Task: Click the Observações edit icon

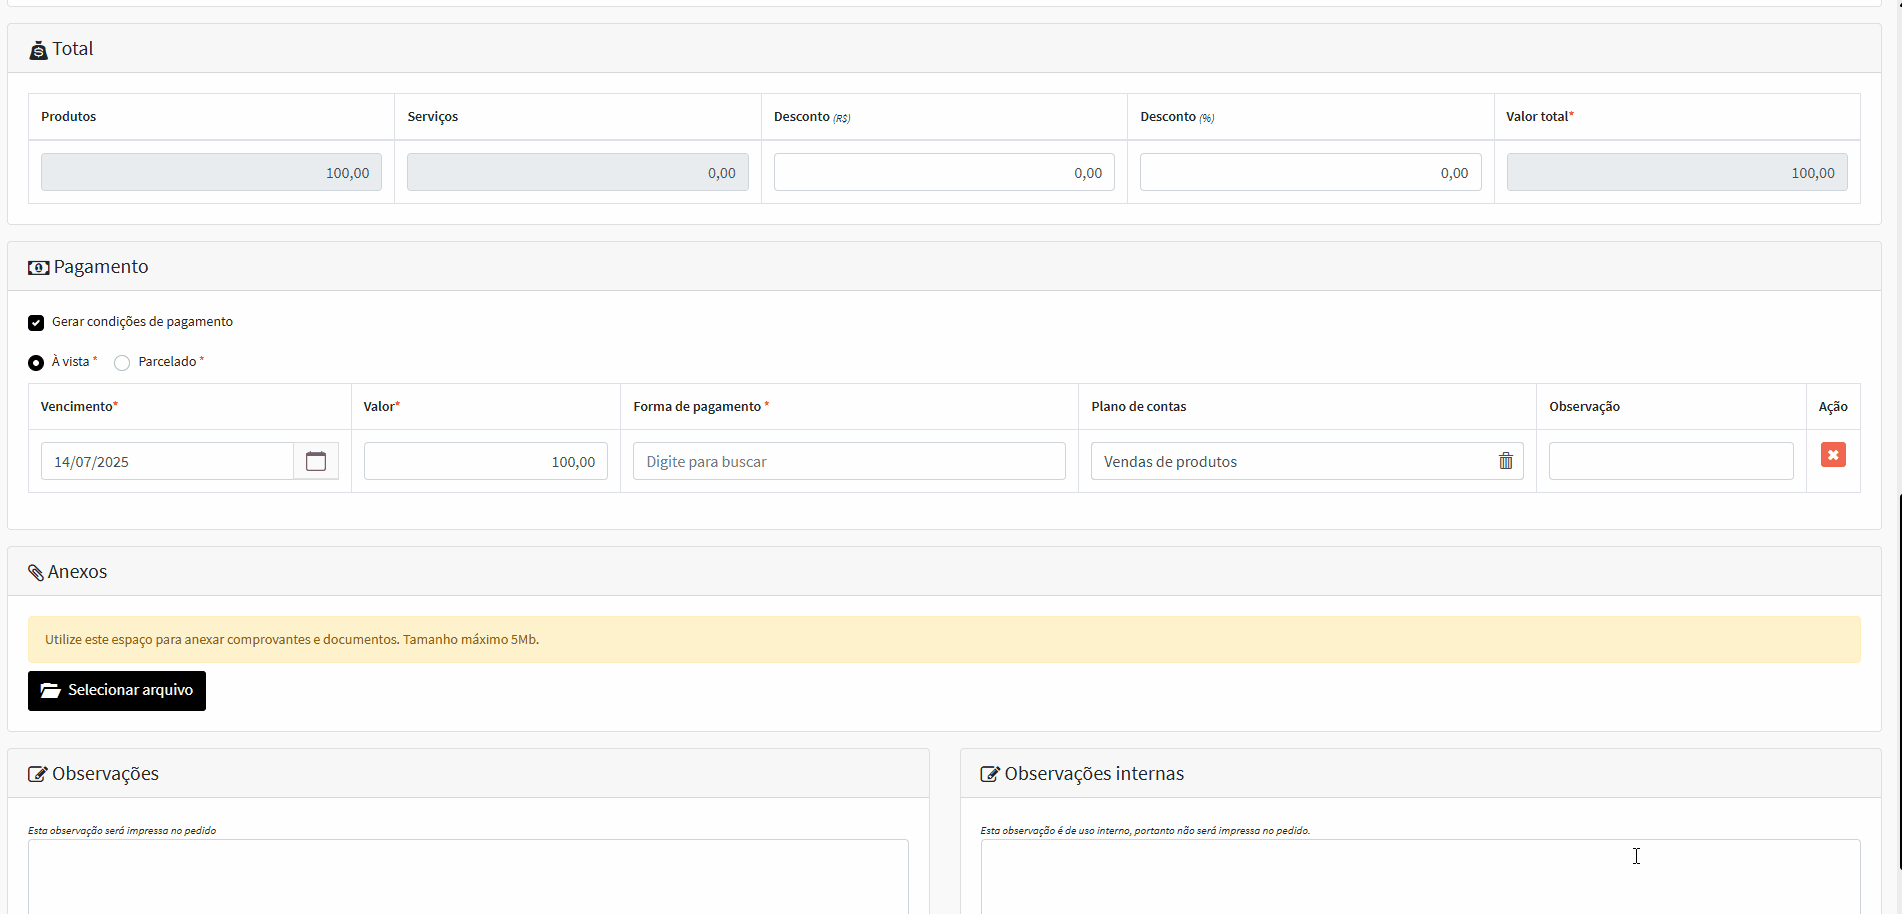Action: pyautogui.click(x=37, y=774)
